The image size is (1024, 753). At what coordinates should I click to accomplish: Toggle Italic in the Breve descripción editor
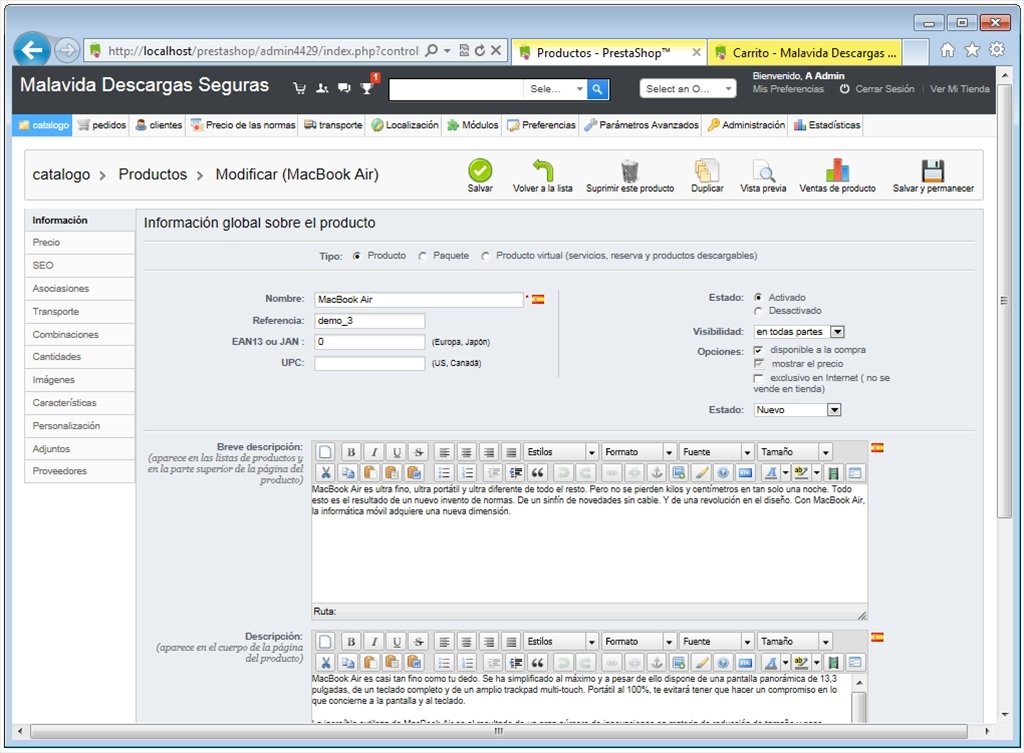[x=374, y=452]
